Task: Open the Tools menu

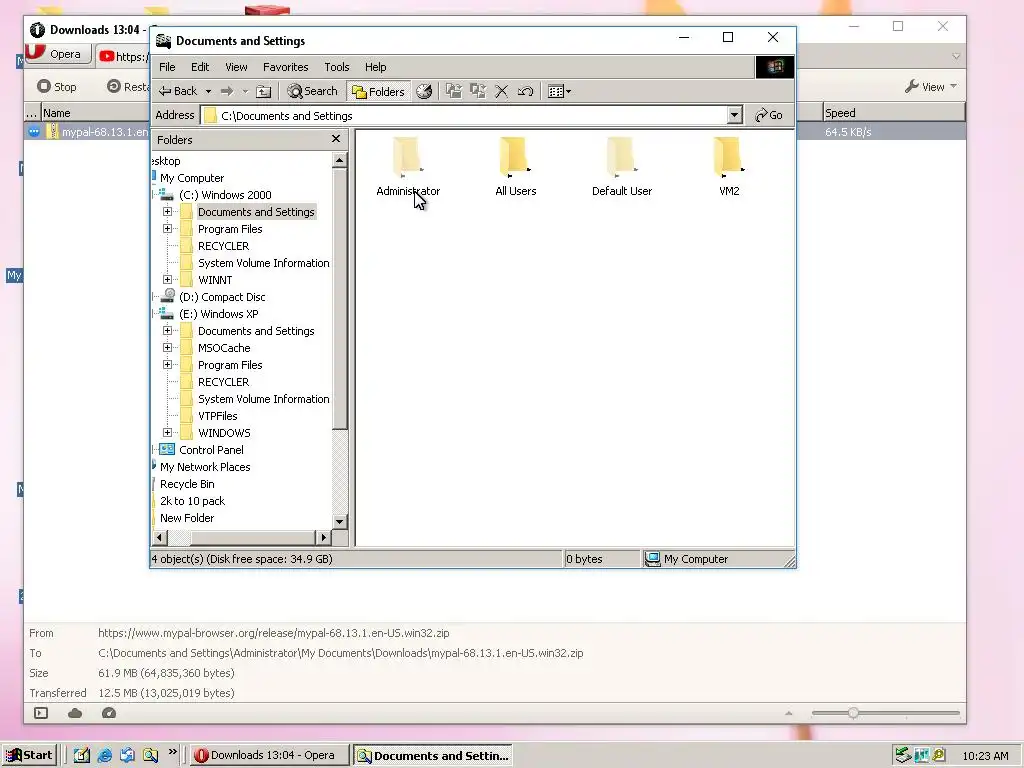Action: coord(336,67)
